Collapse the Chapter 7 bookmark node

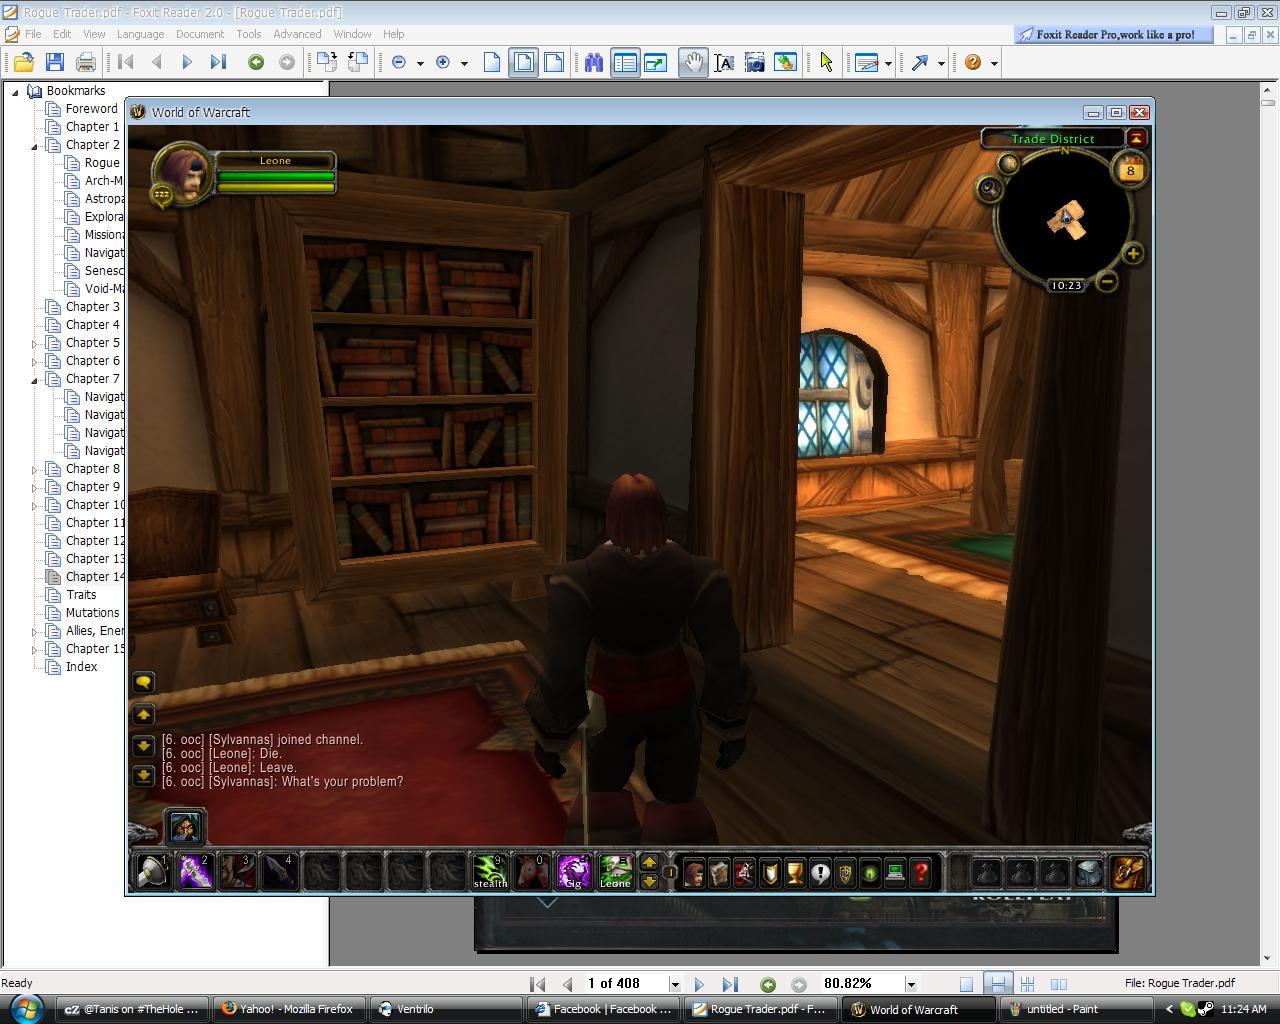[34, 380]
